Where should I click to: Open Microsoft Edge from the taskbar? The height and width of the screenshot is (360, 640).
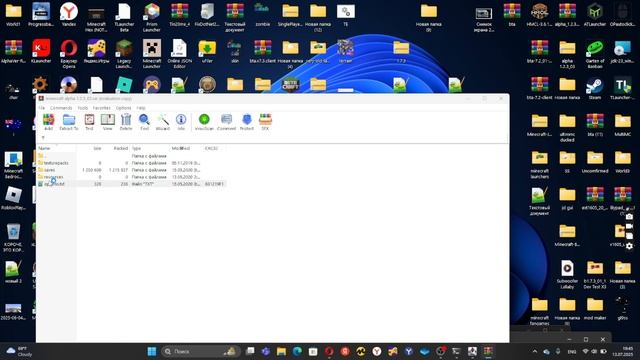(x=297, y=351)
